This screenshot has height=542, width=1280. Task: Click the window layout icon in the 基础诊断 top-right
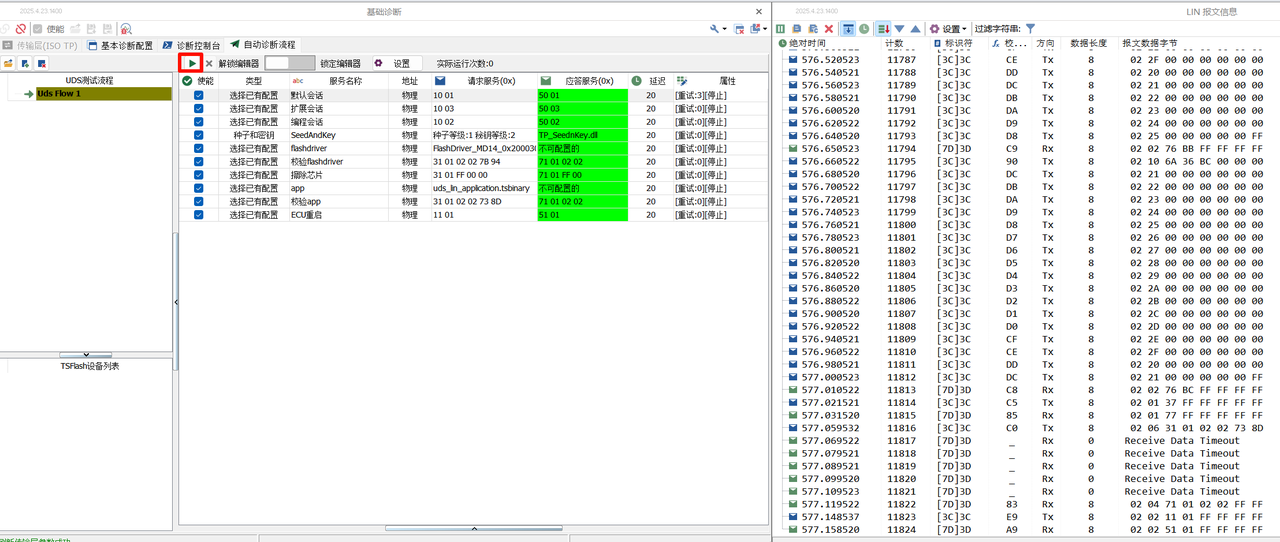[x=753, y=29]
